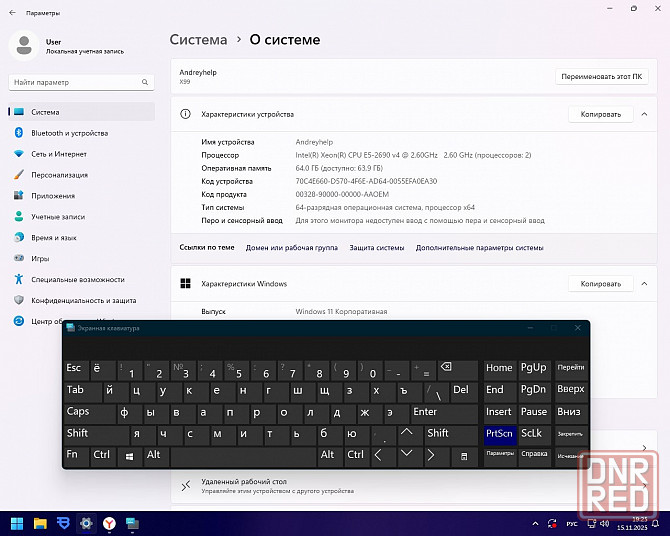Click the search magnifier in Найти параметр

(145, 82)
